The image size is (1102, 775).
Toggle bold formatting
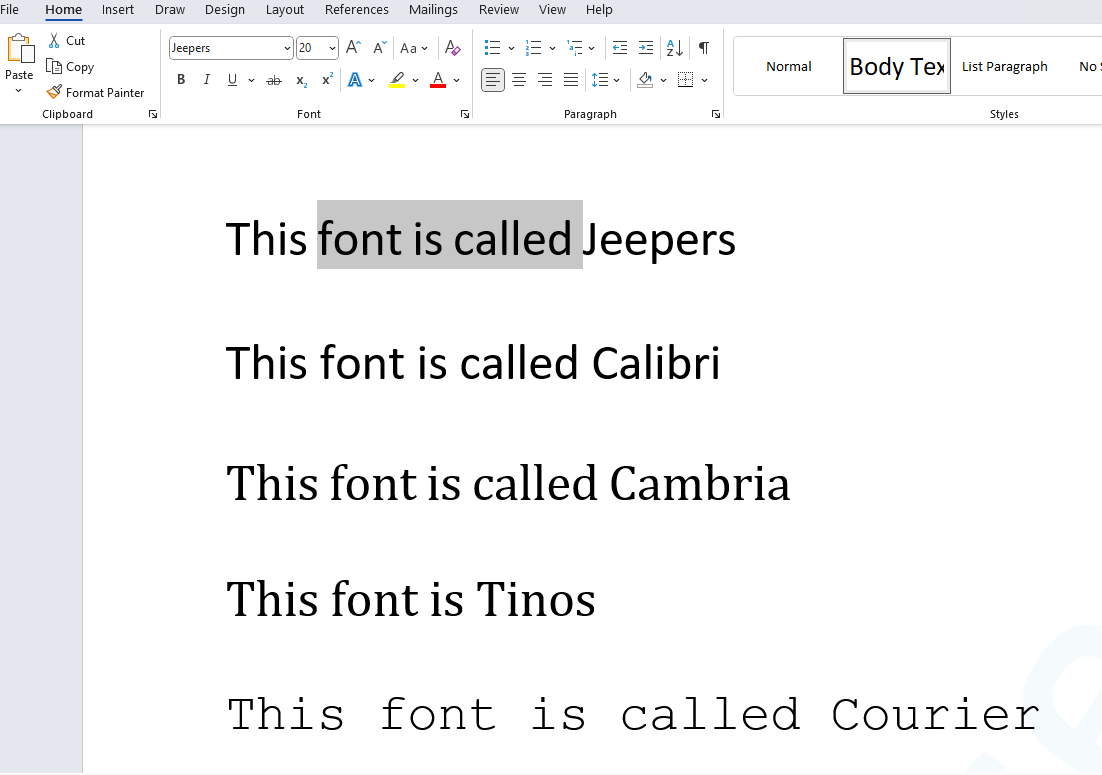pyautogui.click(x=181, y=80)
